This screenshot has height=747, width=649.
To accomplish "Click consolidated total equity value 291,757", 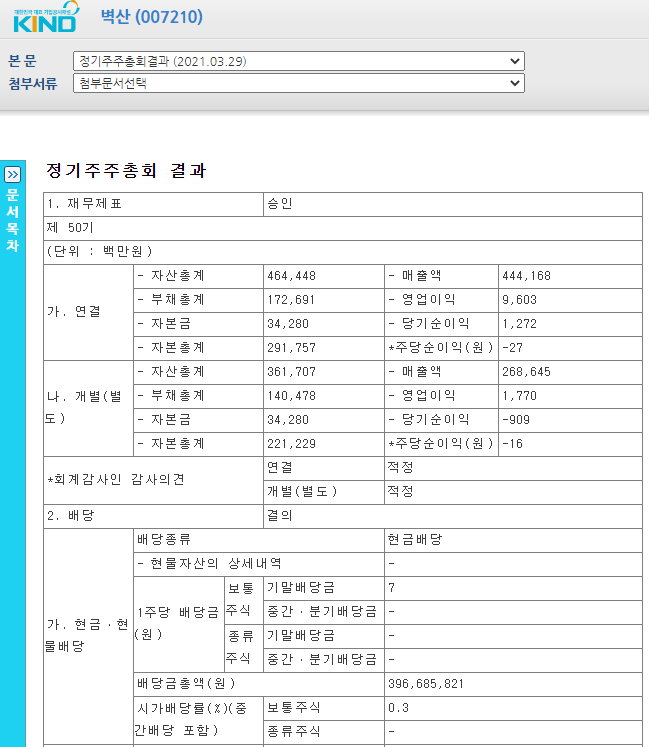I will coord(292,348).
